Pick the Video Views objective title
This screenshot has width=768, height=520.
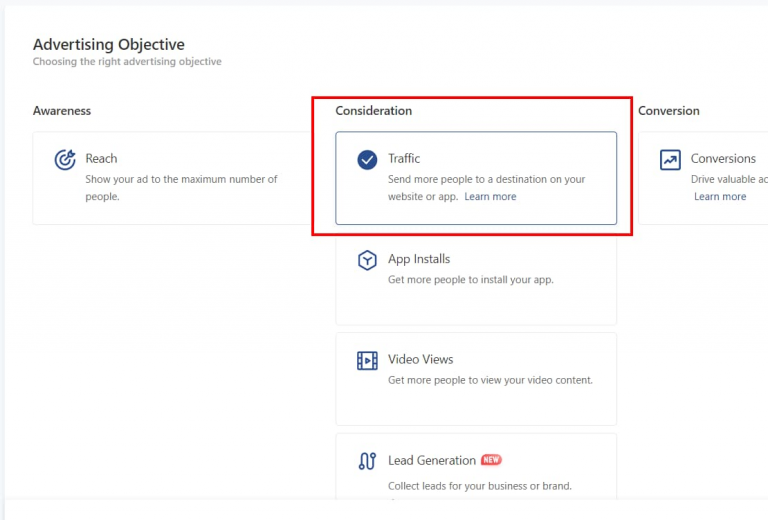point(420,359)
